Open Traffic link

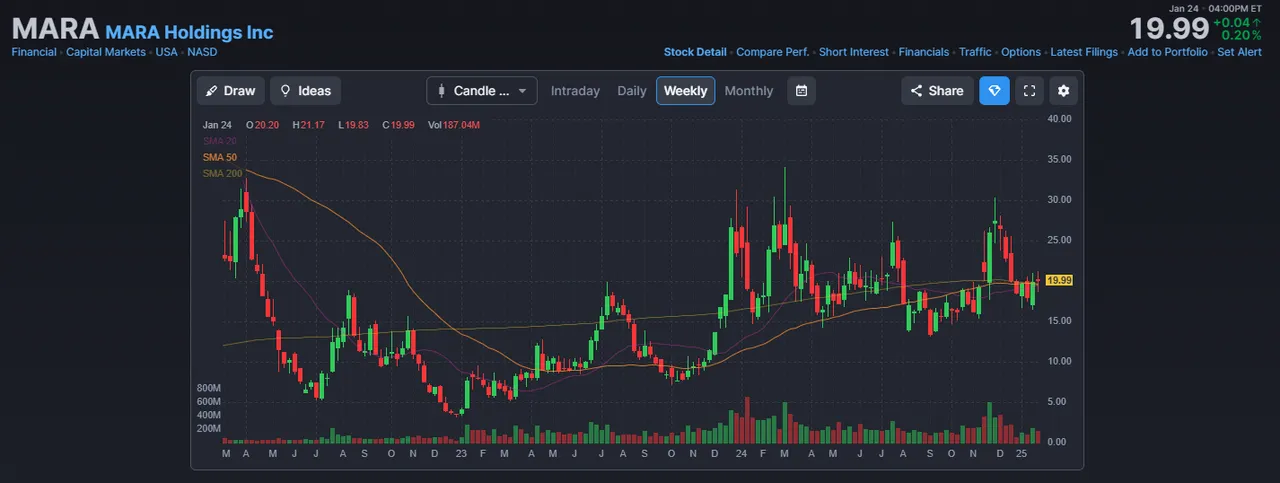pos(975,52)
